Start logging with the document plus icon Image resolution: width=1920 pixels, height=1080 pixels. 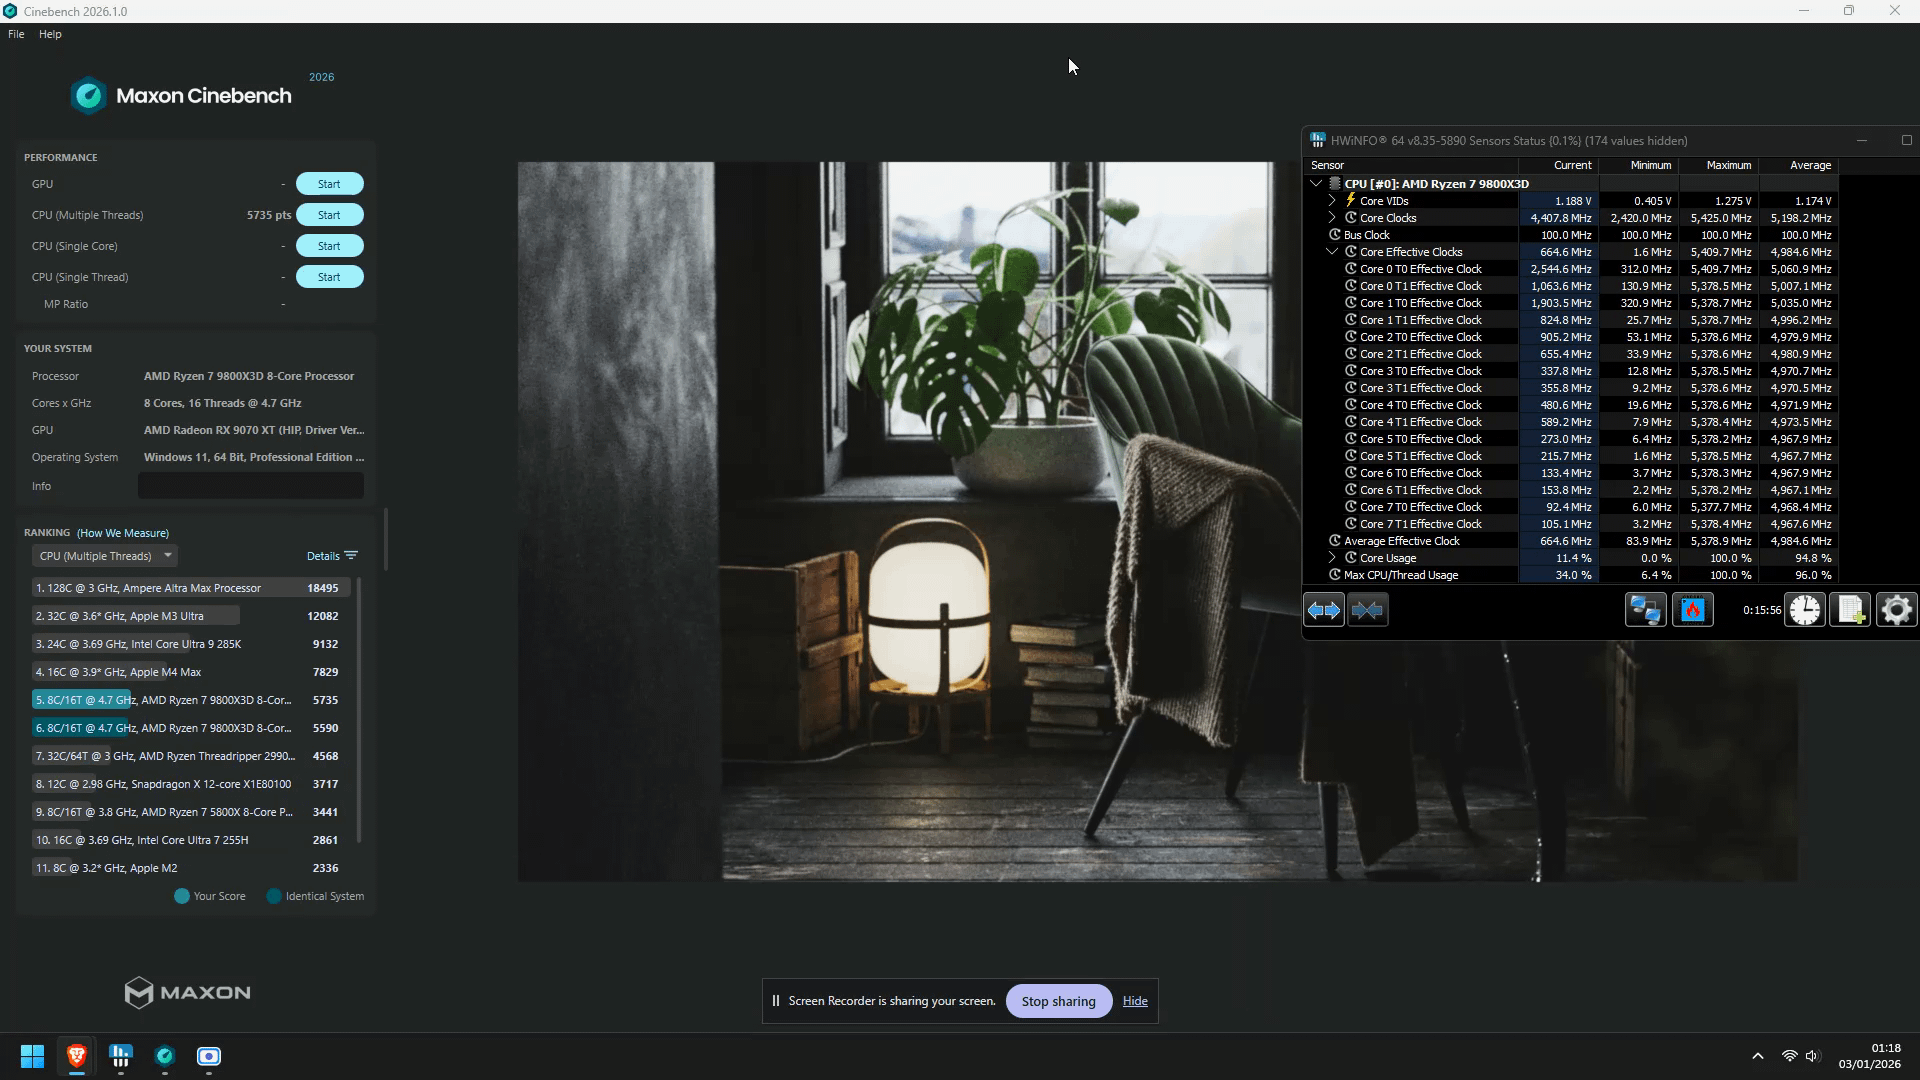coord(1850,610)
